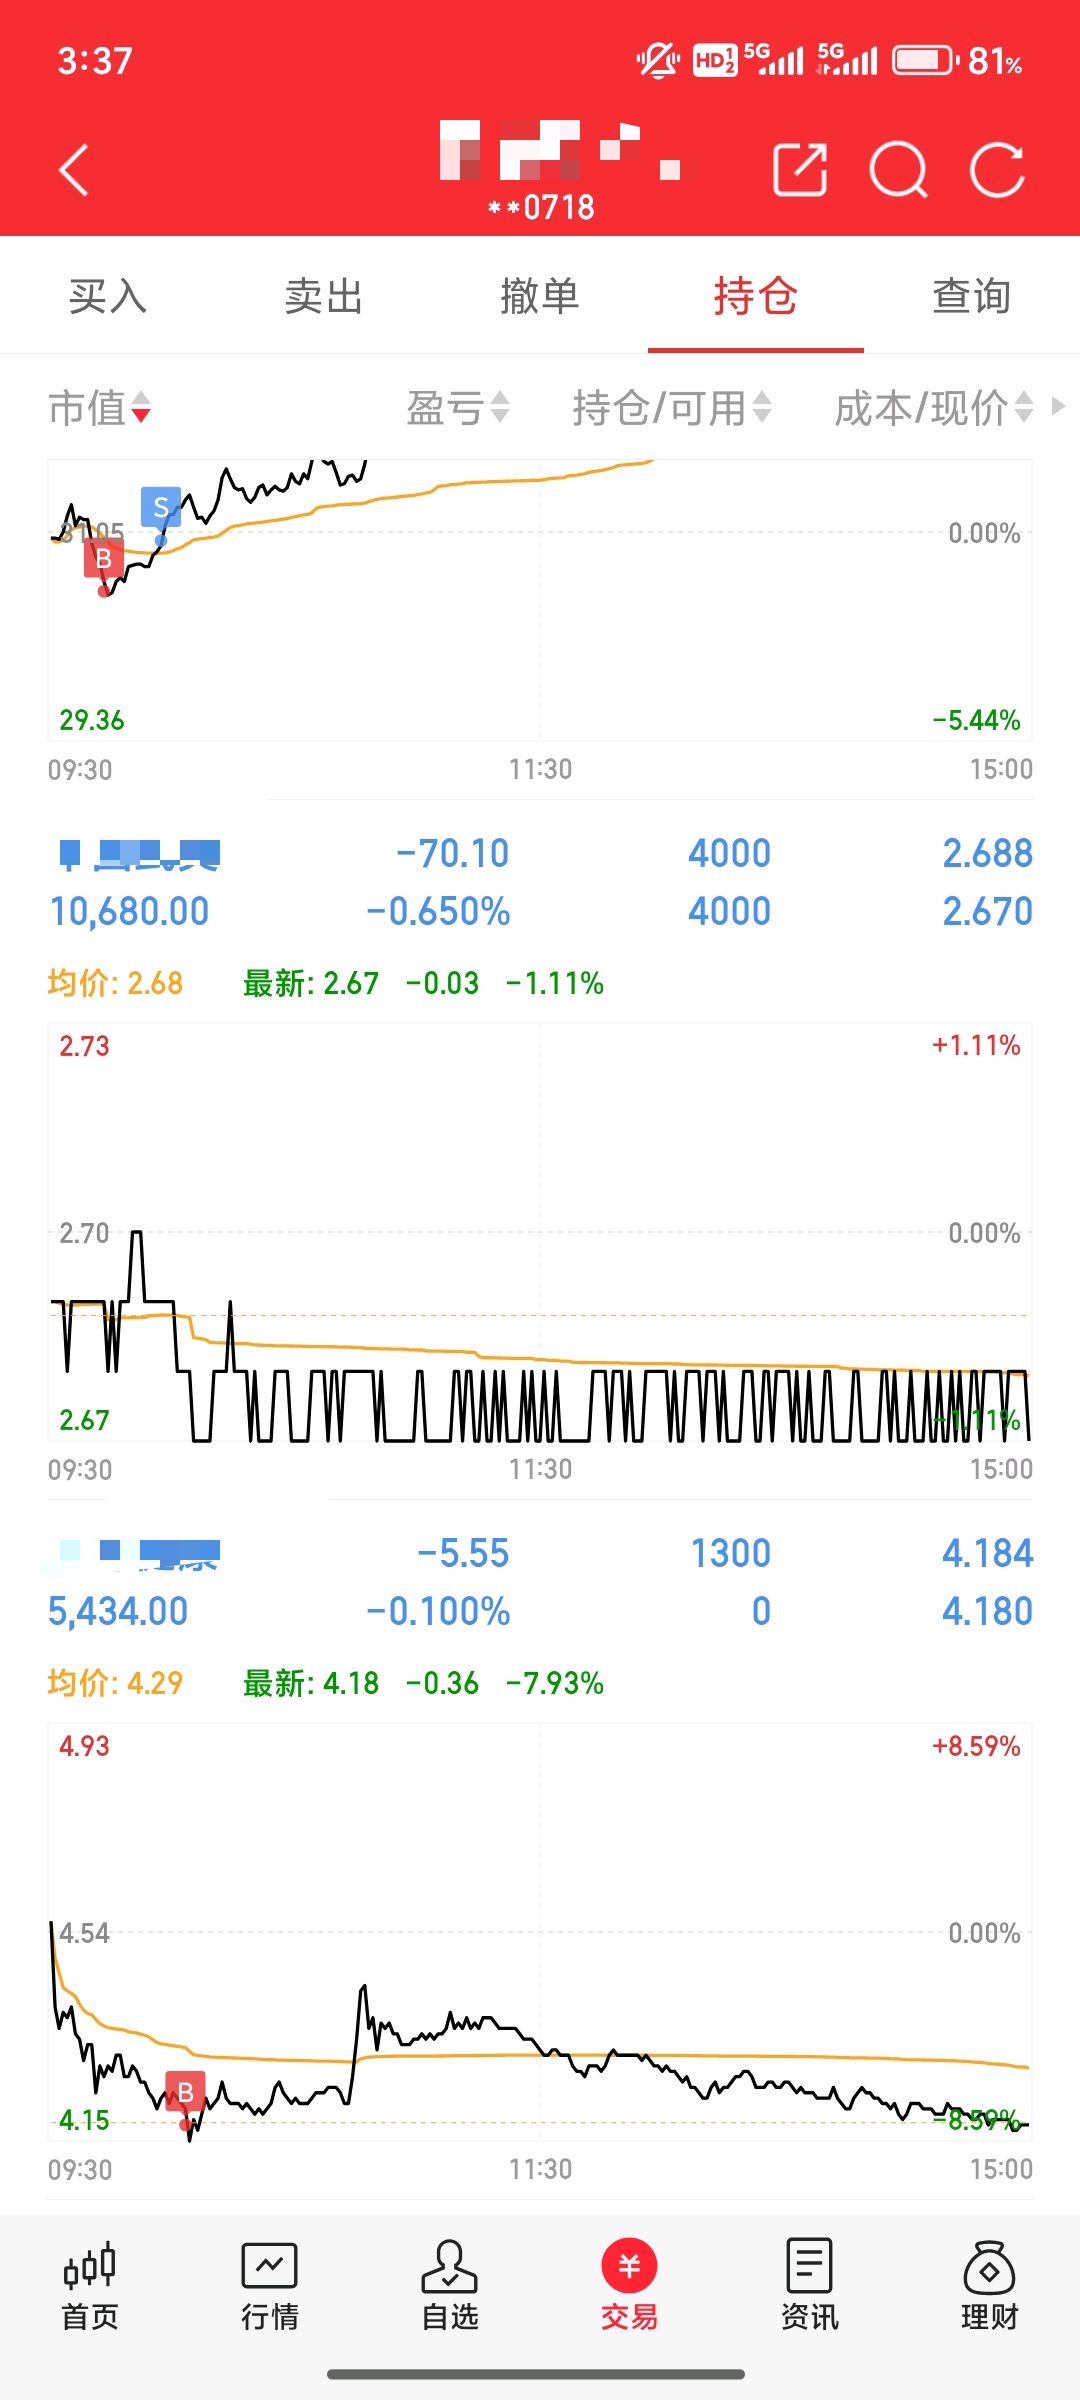The width and height of the screenshot is (1080, 2400).
Task: Tap the back arrow icon
Action: [74, 170]
